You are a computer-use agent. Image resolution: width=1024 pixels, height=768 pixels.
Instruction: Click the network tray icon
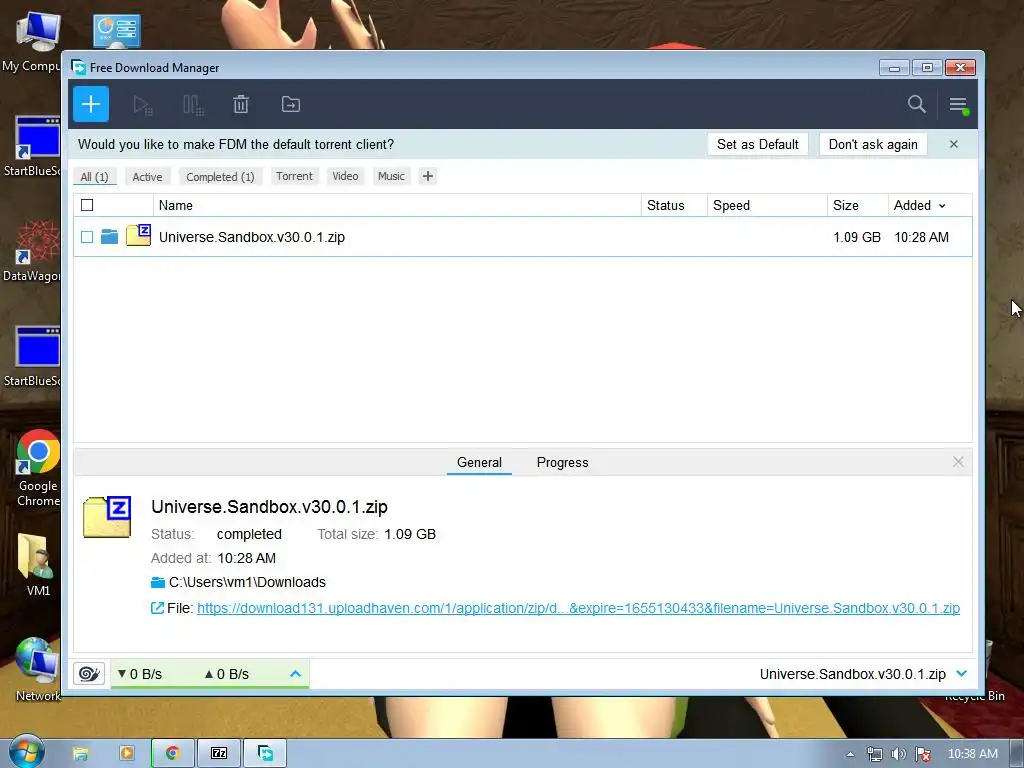874,754
